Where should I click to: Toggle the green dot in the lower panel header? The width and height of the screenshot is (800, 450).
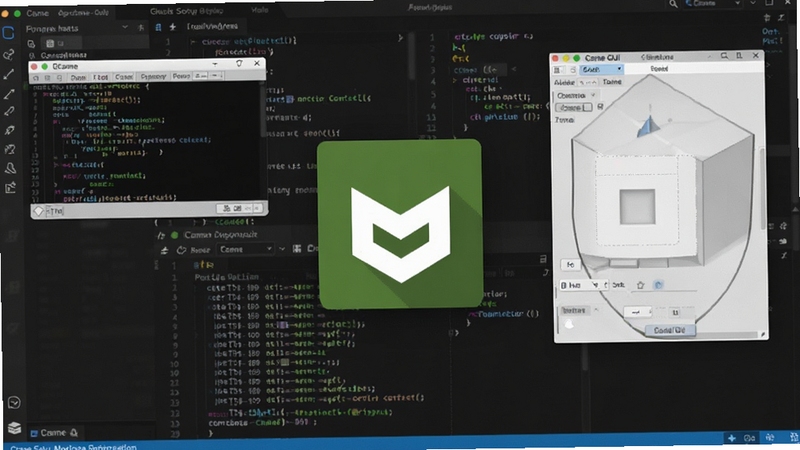click(x=174, y=235)
